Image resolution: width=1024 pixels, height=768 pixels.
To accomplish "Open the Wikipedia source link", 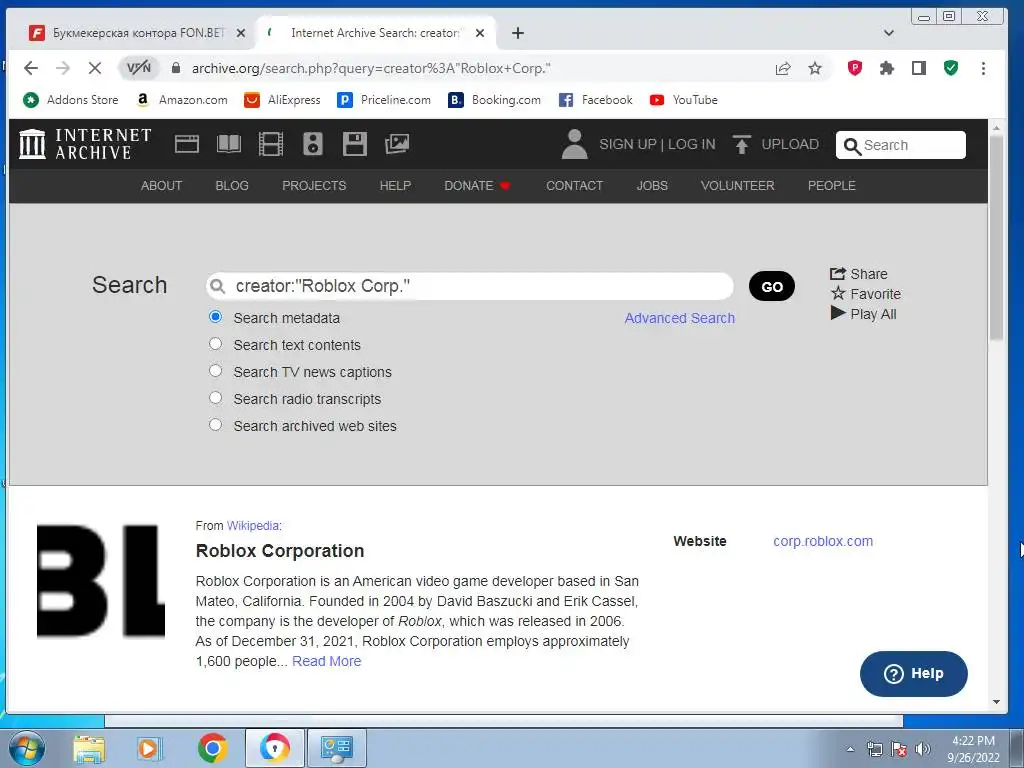I will click(x=253, y=526).
